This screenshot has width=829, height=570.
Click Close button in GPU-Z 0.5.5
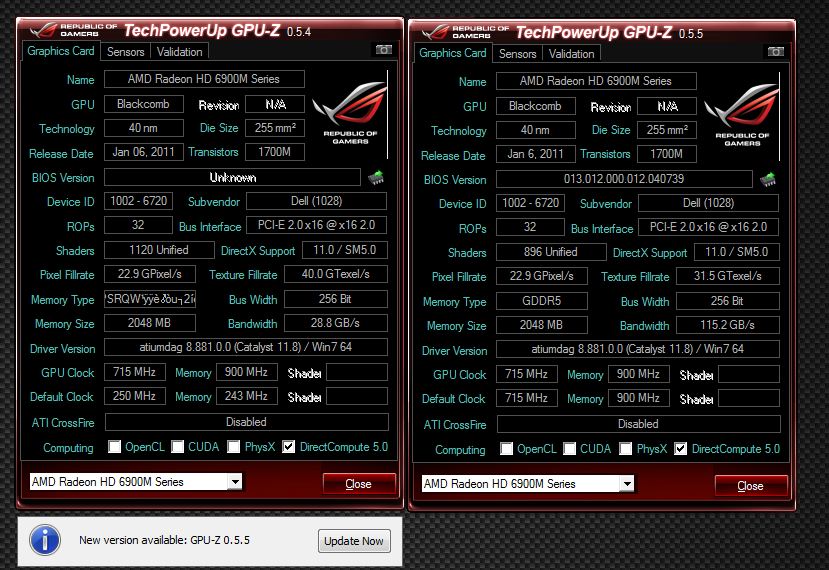[751, 486]
